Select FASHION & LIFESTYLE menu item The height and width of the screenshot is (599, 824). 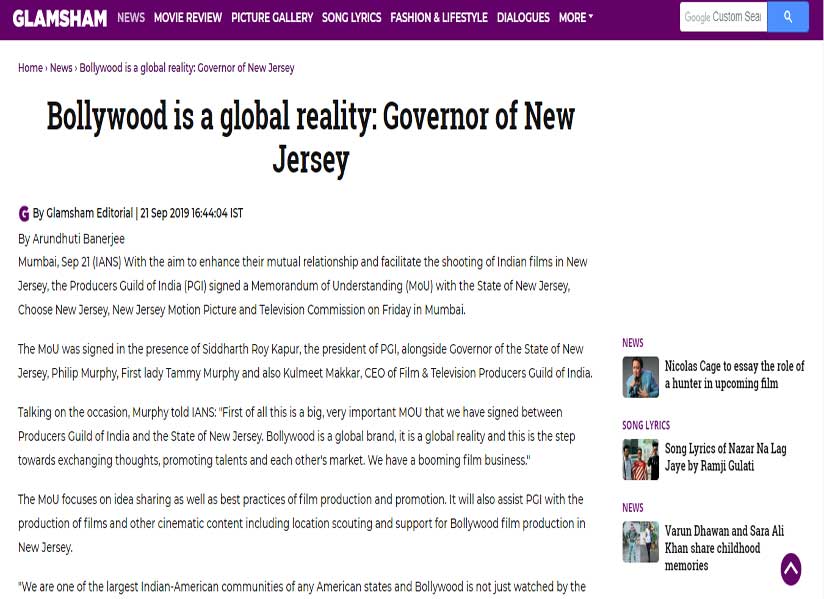point(439,17)
